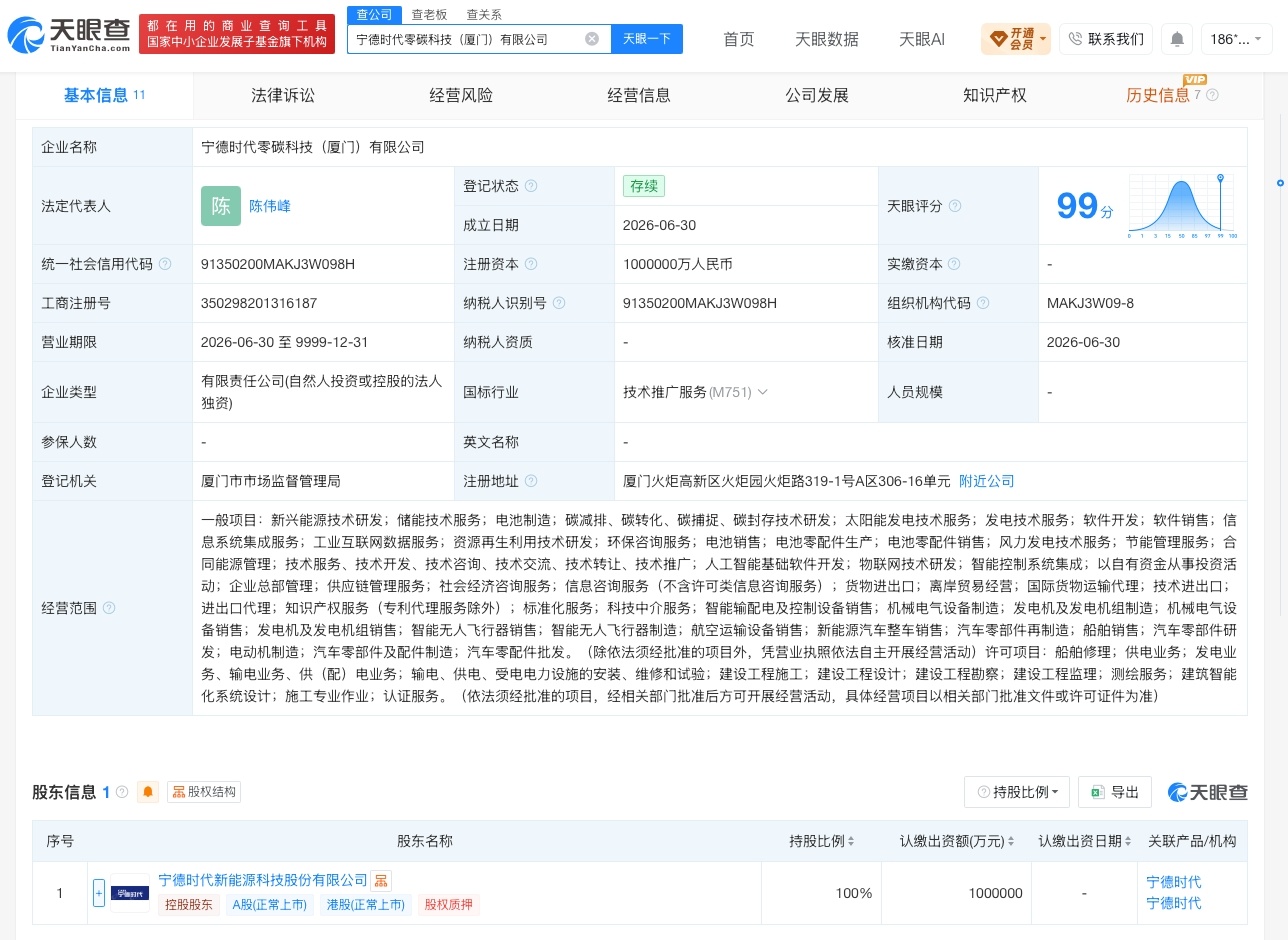Open notifications bell in the header
This screenshot has width=1288, height=940.
click(x=1177, y=39)
